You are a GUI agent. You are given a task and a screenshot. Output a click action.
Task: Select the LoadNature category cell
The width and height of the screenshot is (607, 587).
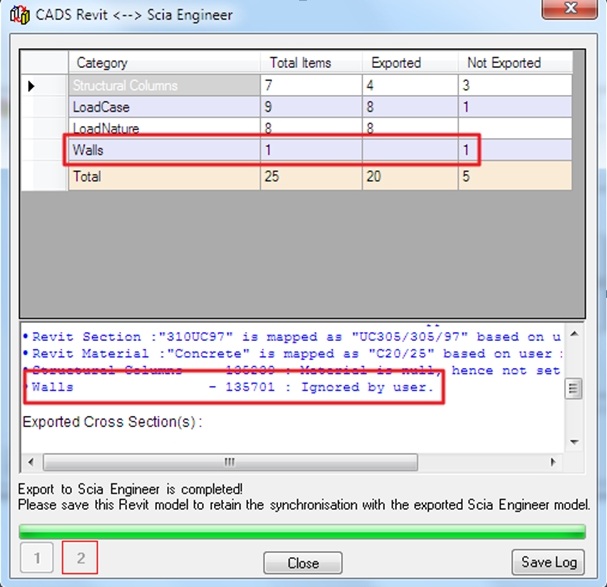coord(165,128)
